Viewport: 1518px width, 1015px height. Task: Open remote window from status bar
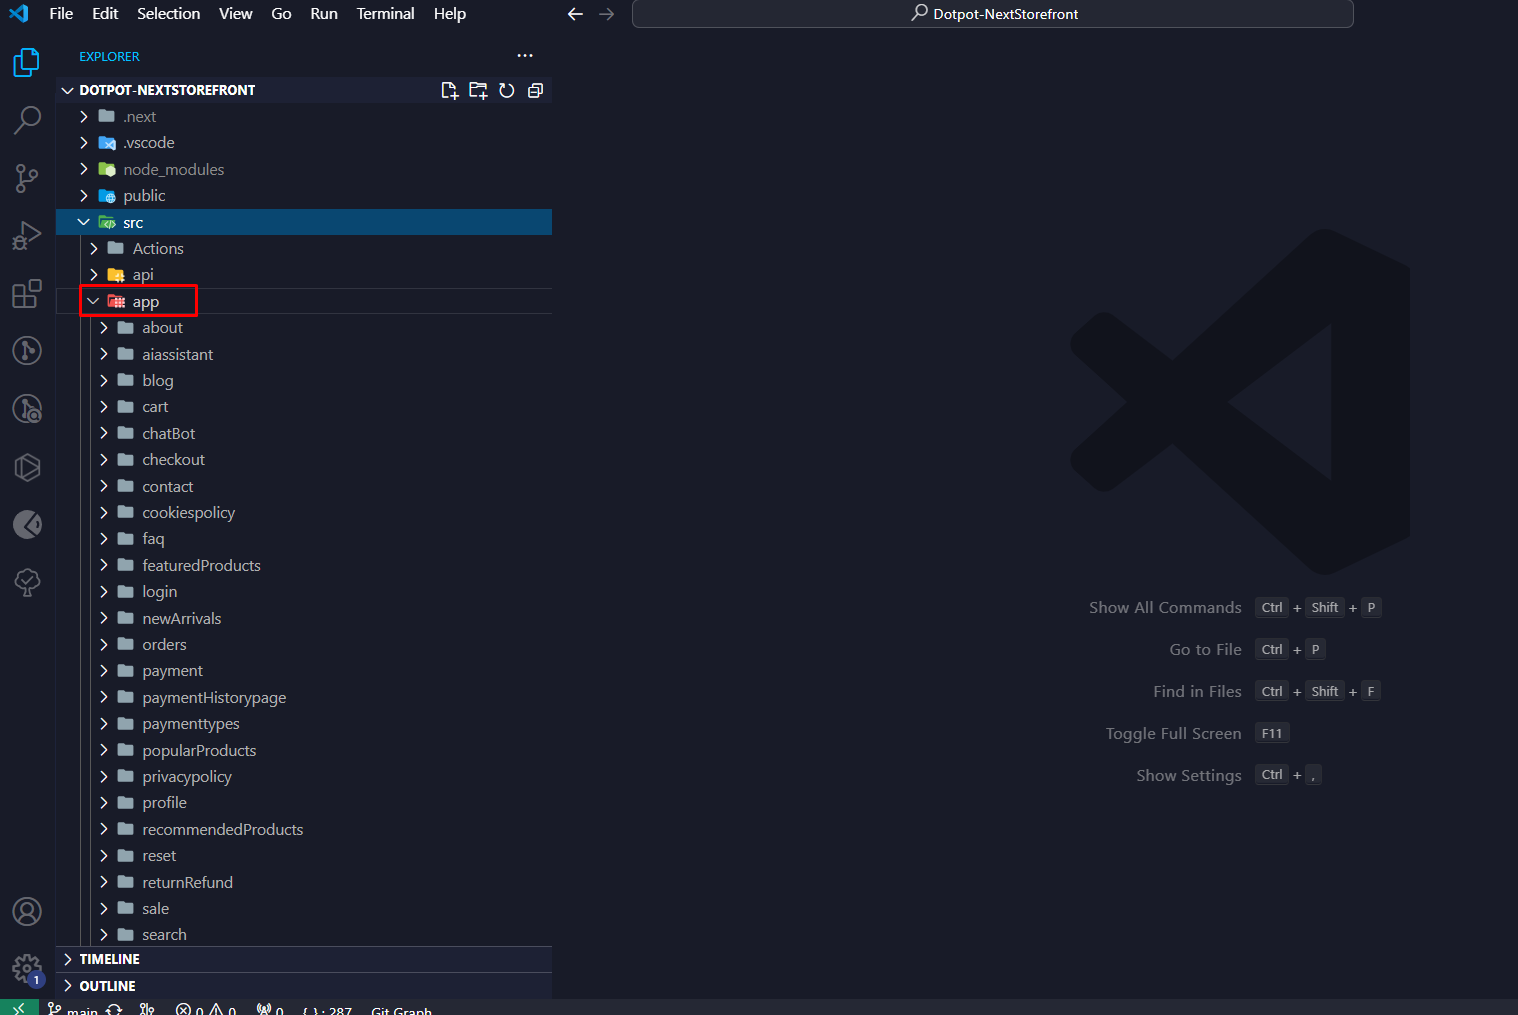coord(19,1008)
